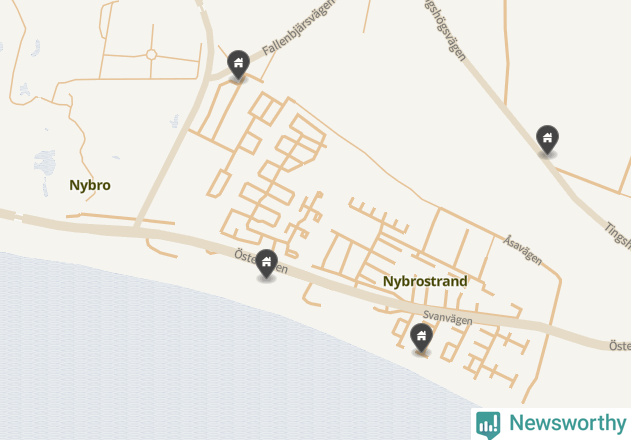Image resolution: width=631 pixels, height=440 pixels.
Task: Select the house marker below Svanvägen
Action: pos(421,337)
